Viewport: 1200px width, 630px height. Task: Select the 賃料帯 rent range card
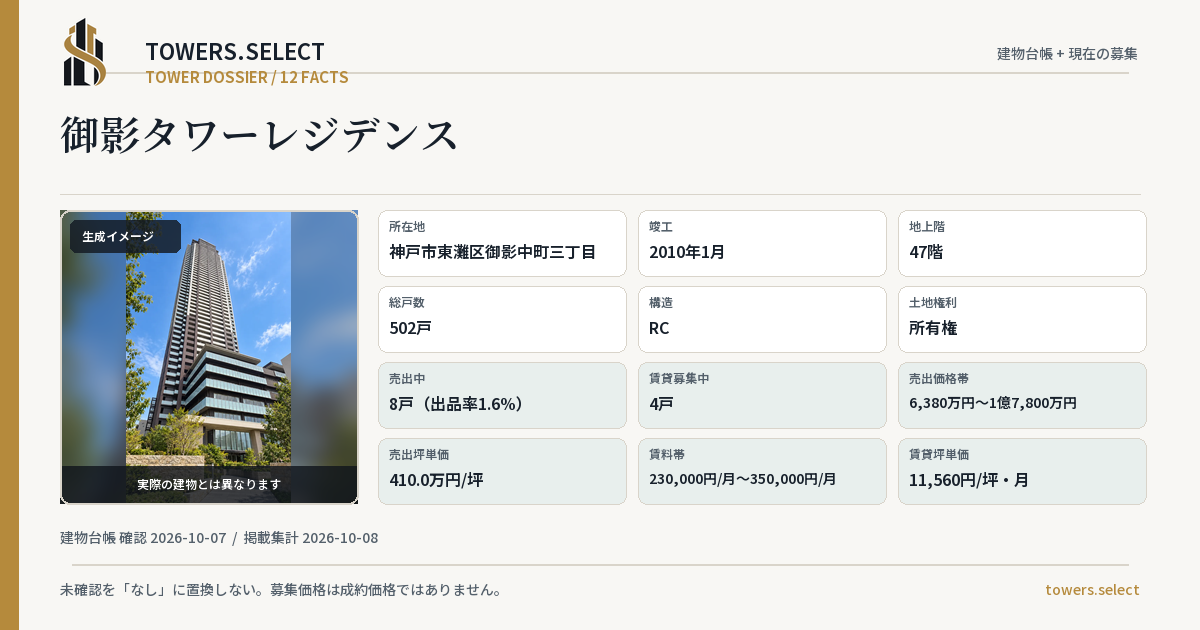pyautogui.click(x=762, y=471)
